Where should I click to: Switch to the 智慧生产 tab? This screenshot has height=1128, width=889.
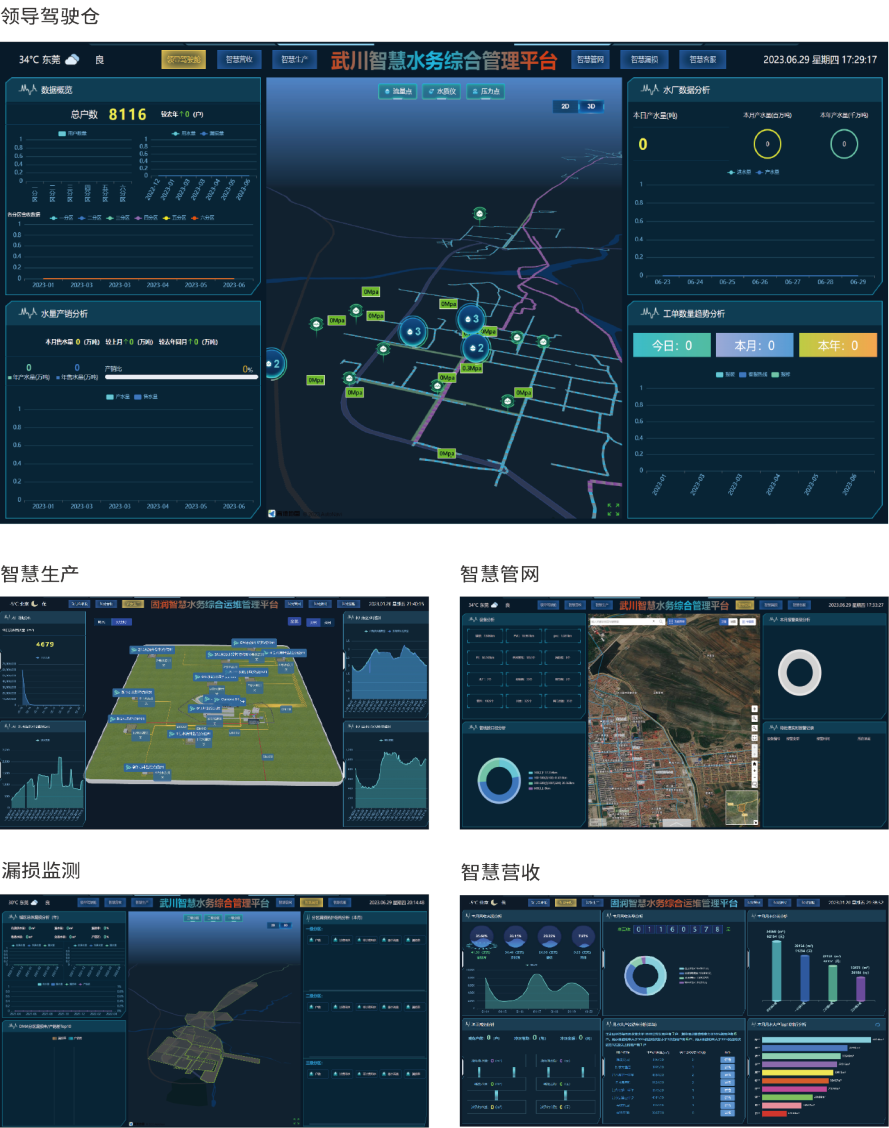click(x=294, y=60)
